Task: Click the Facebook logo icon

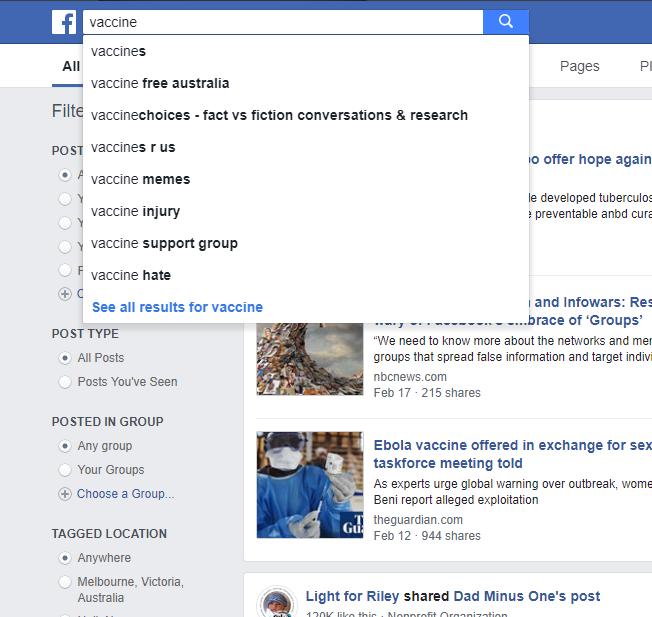Action: [63, 22]
